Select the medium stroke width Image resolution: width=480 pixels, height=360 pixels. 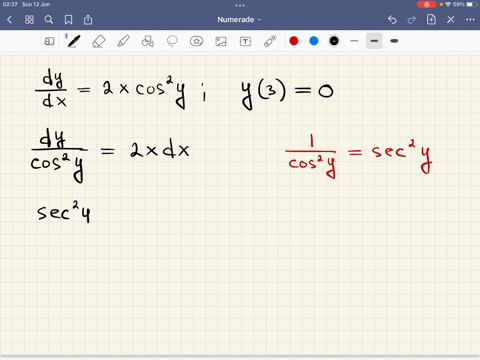point(374,41)
